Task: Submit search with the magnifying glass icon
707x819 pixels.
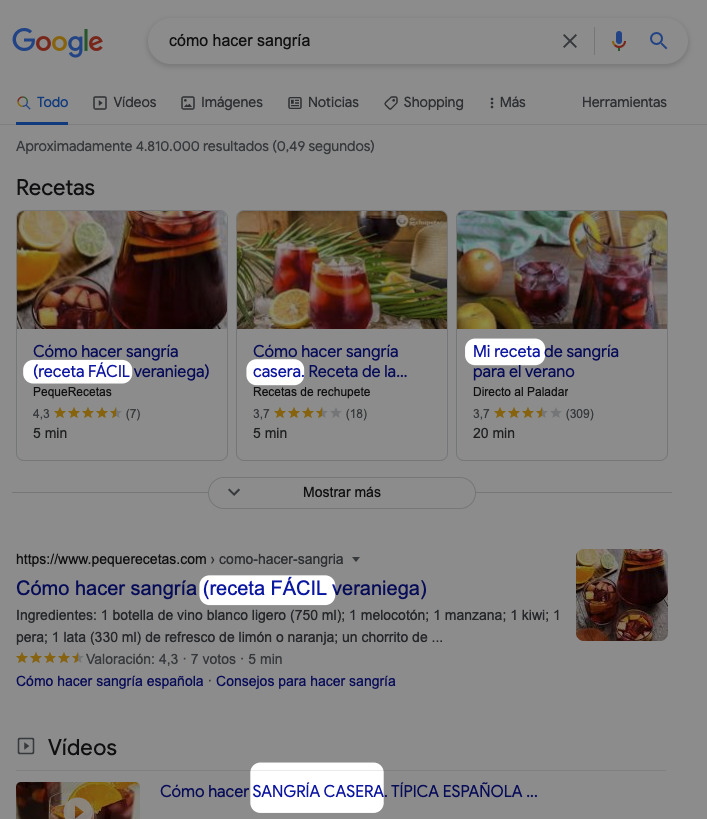Action: [658, 40]
